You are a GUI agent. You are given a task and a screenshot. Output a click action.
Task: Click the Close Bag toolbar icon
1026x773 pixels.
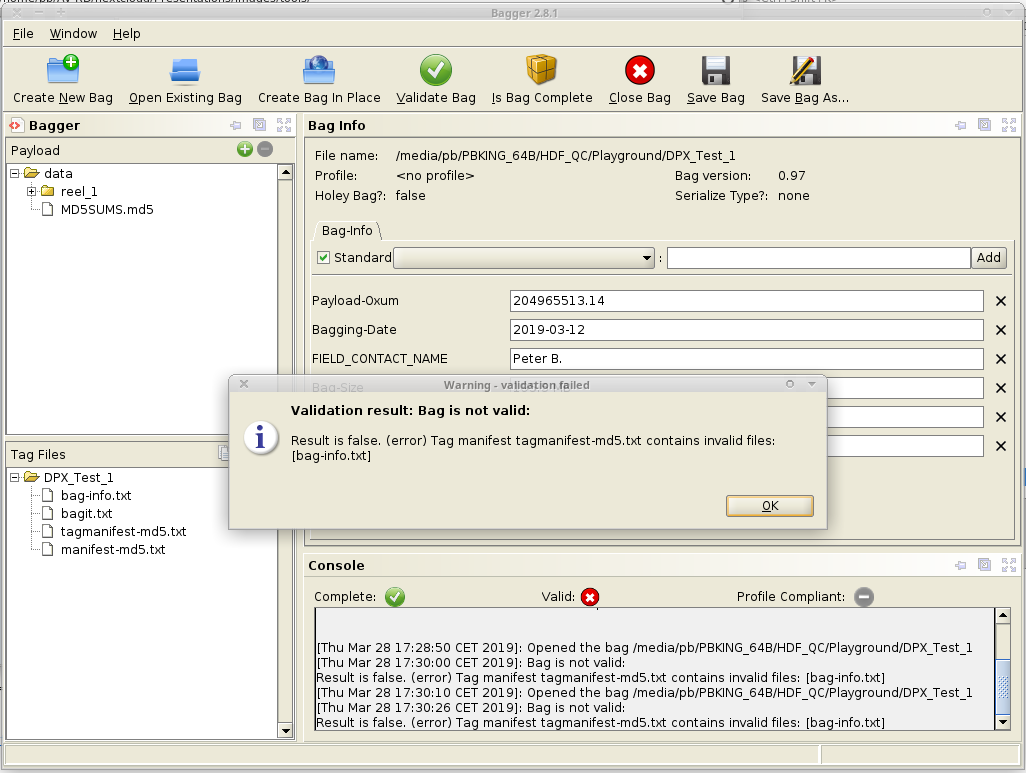[639, 70]
